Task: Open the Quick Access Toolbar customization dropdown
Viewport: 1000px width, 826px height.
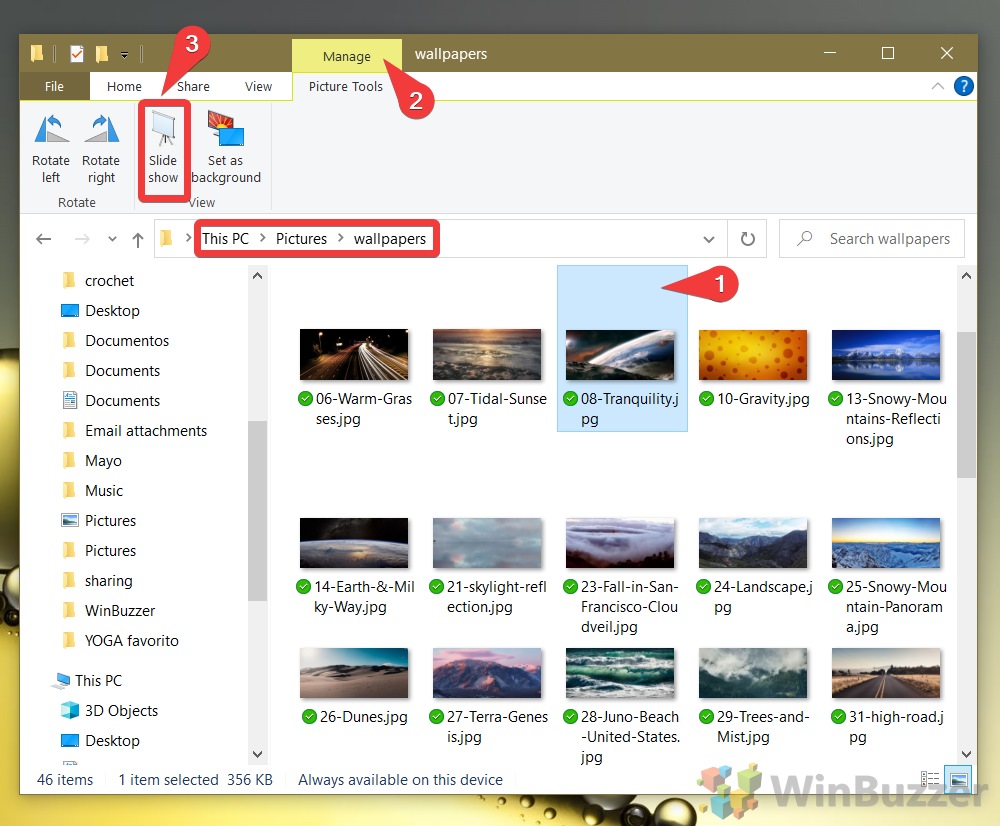Action: pos(122,53)
